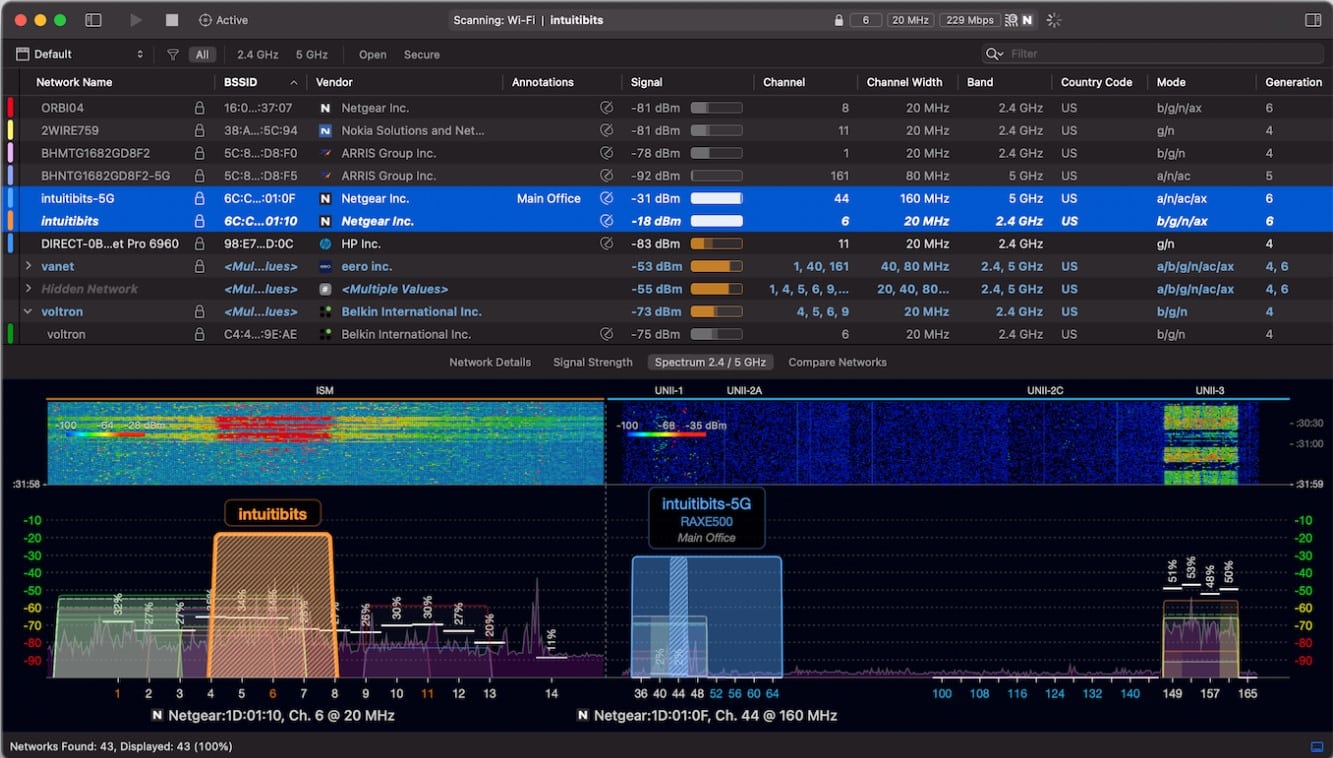Click the lock icon for 2WIRE759
Image resolution: width=1333 pixels, height=758 pixels.
pos(199,130)
